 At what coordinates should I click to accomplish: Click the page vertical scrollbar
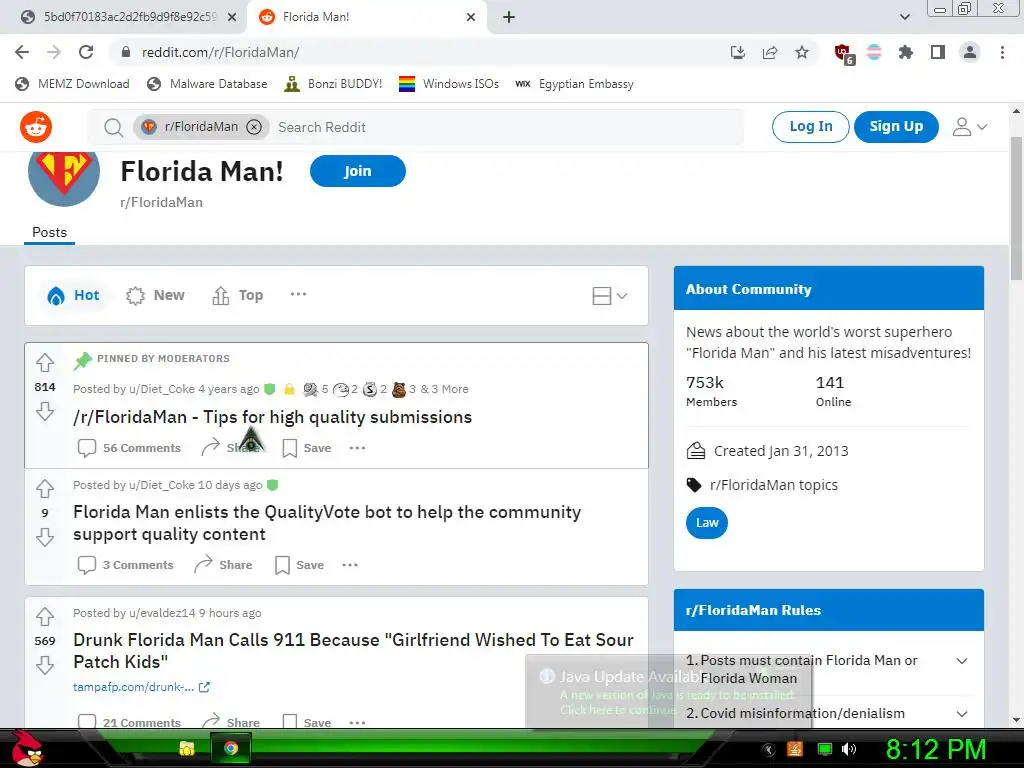(1016, 209)
